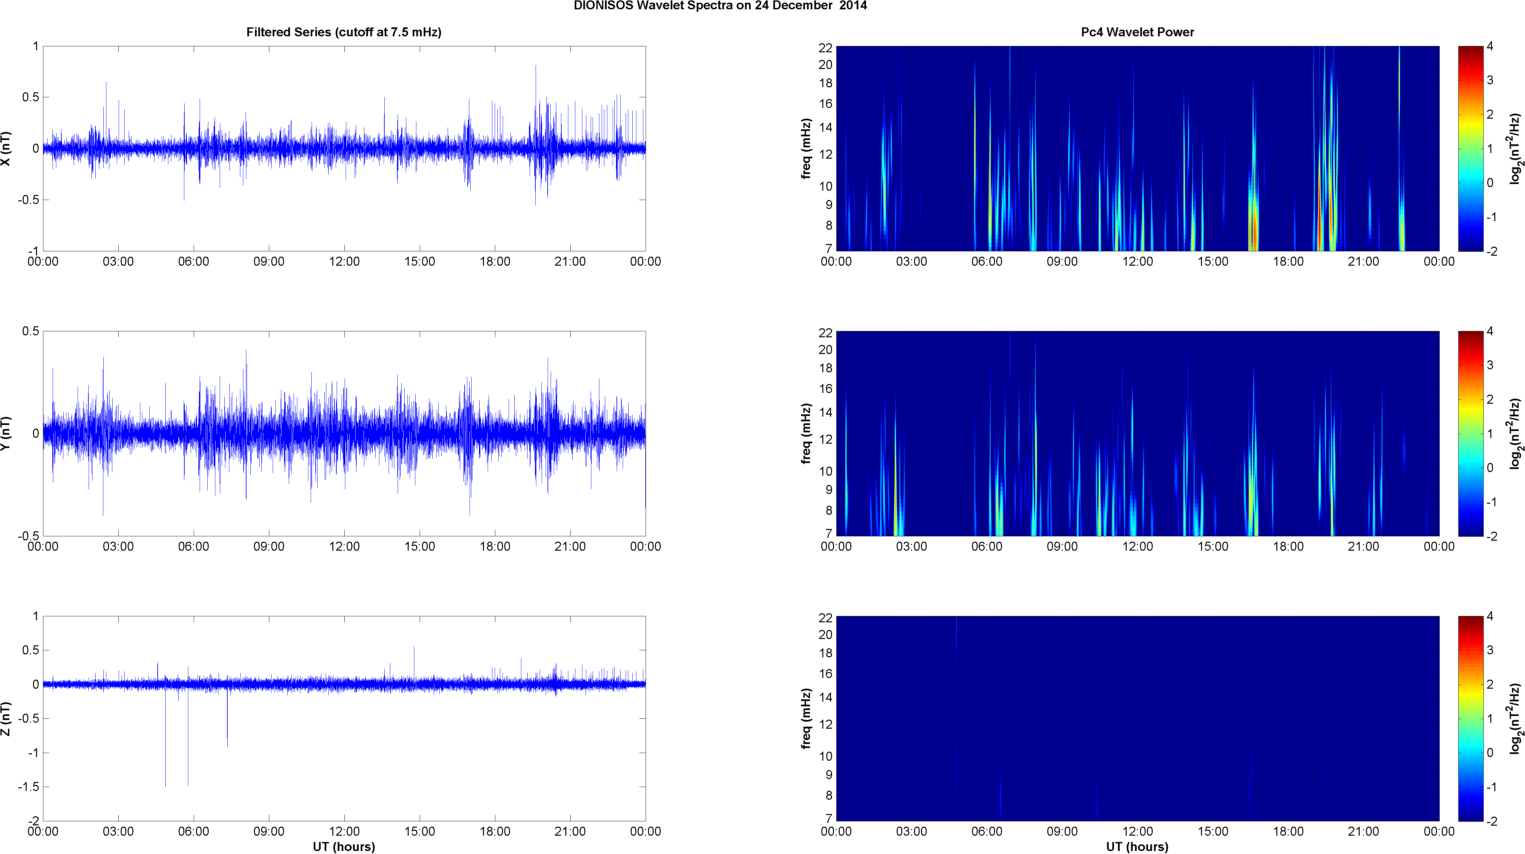Click 'UT (hours)' under the bottom spectrogram
Image resolution: width=1525 pixels, height=854 pixels.
pyautogui.click(x=1137, y=847)
